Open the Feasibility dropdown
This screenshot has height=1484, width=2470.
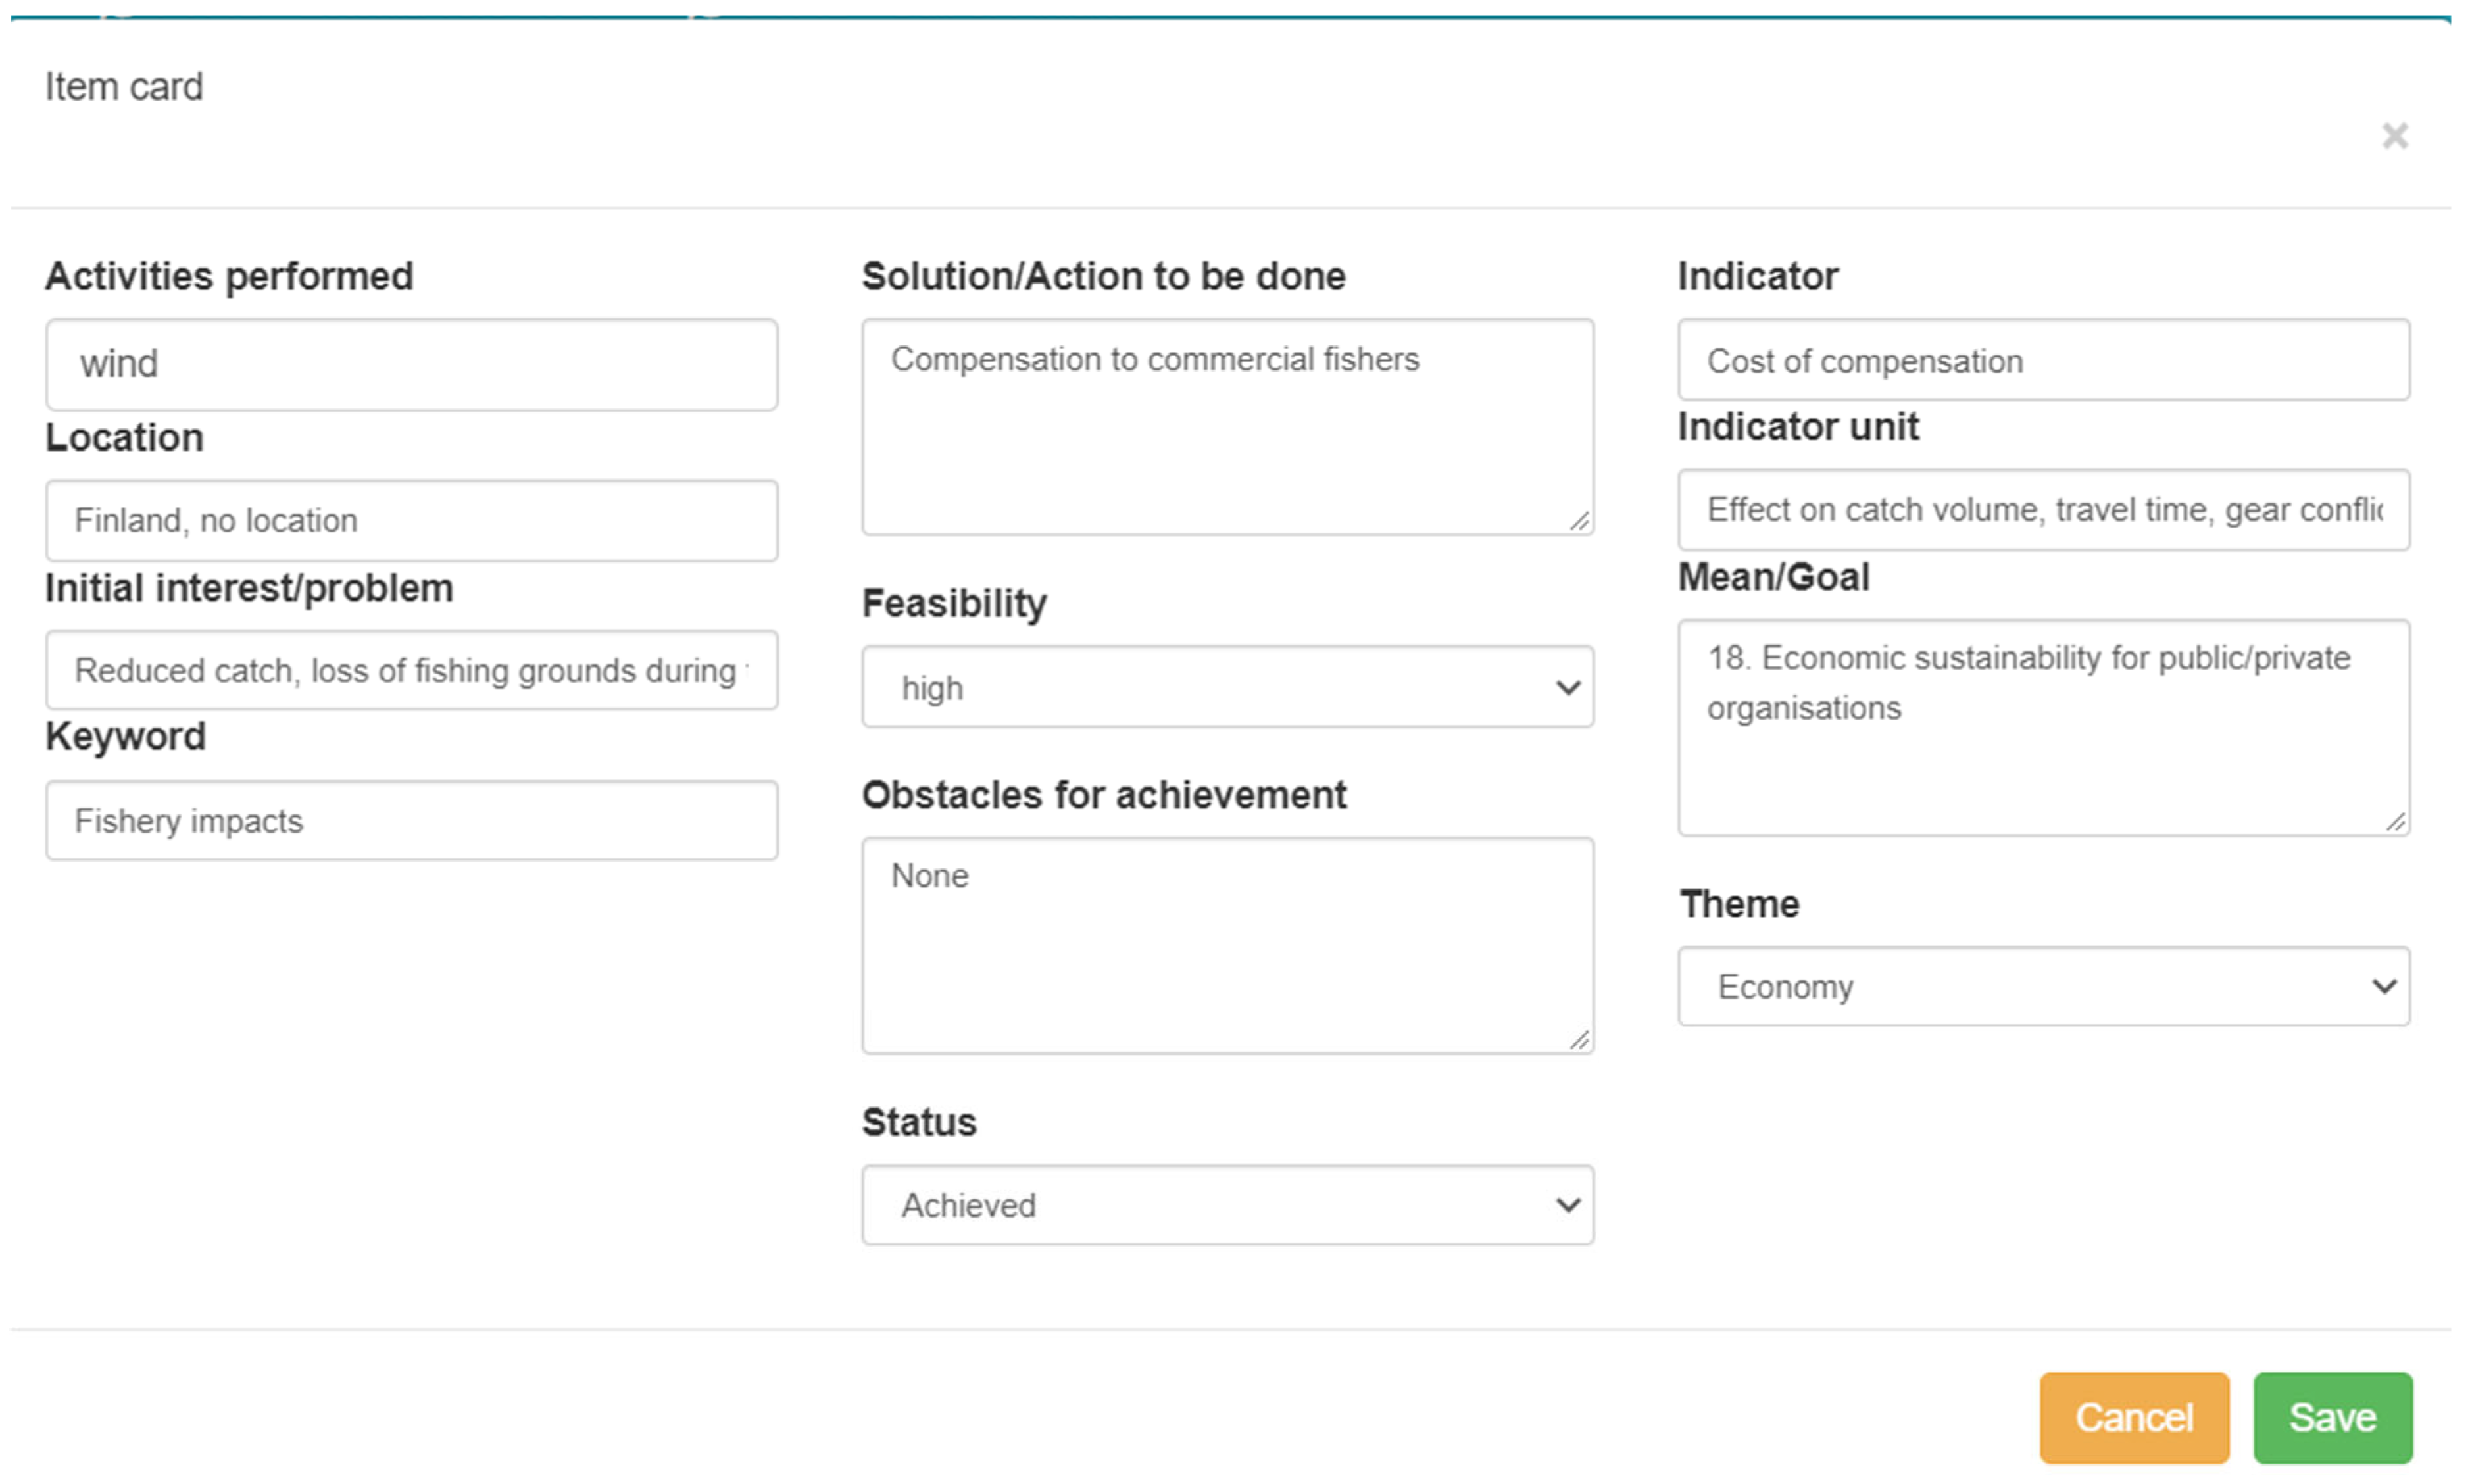coord(1226,687)
